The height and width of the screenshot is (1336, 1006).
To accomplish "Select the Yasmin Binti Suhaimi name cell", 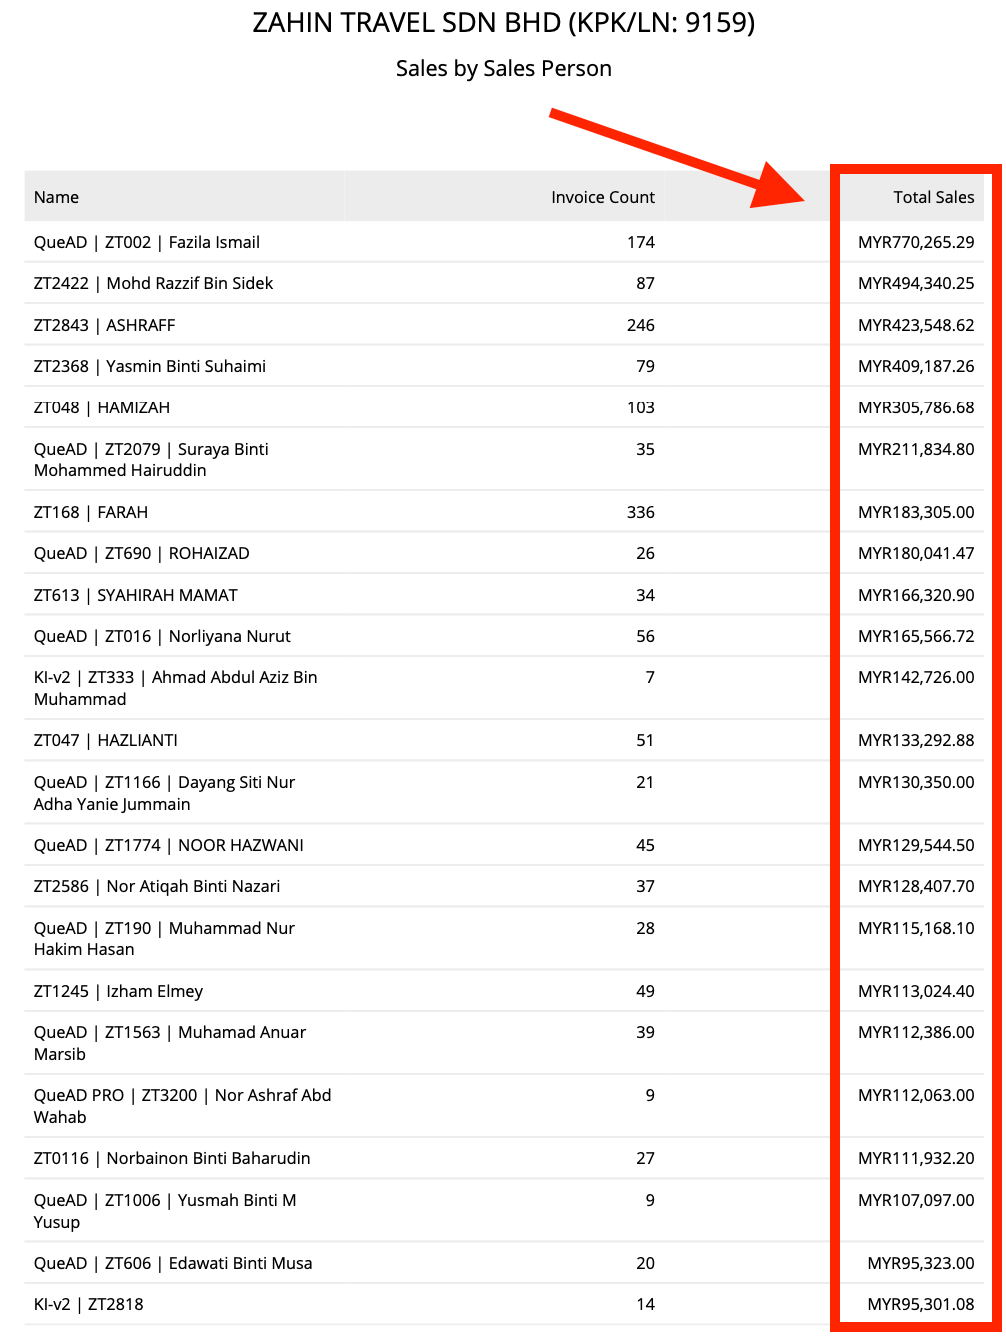I will click(x=150, y=366).
